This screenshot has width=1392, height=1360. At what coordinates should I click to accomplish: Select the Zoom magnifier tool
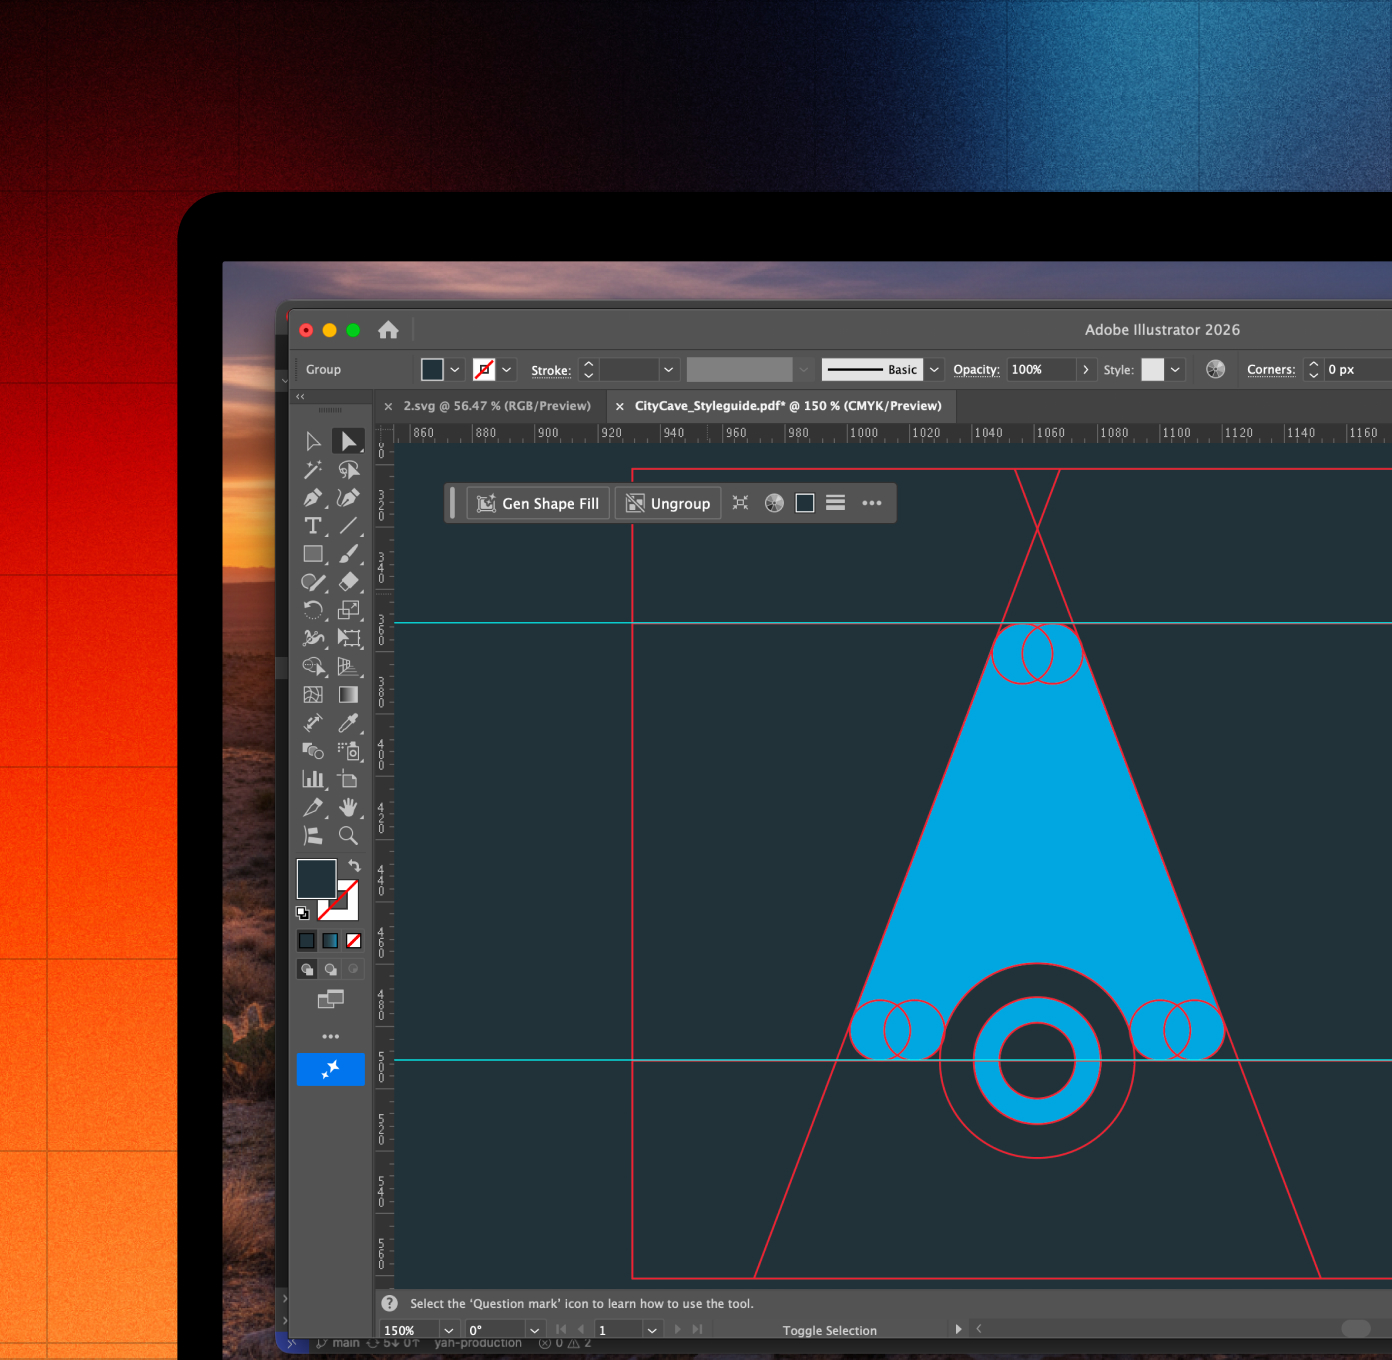coord(348,835)
